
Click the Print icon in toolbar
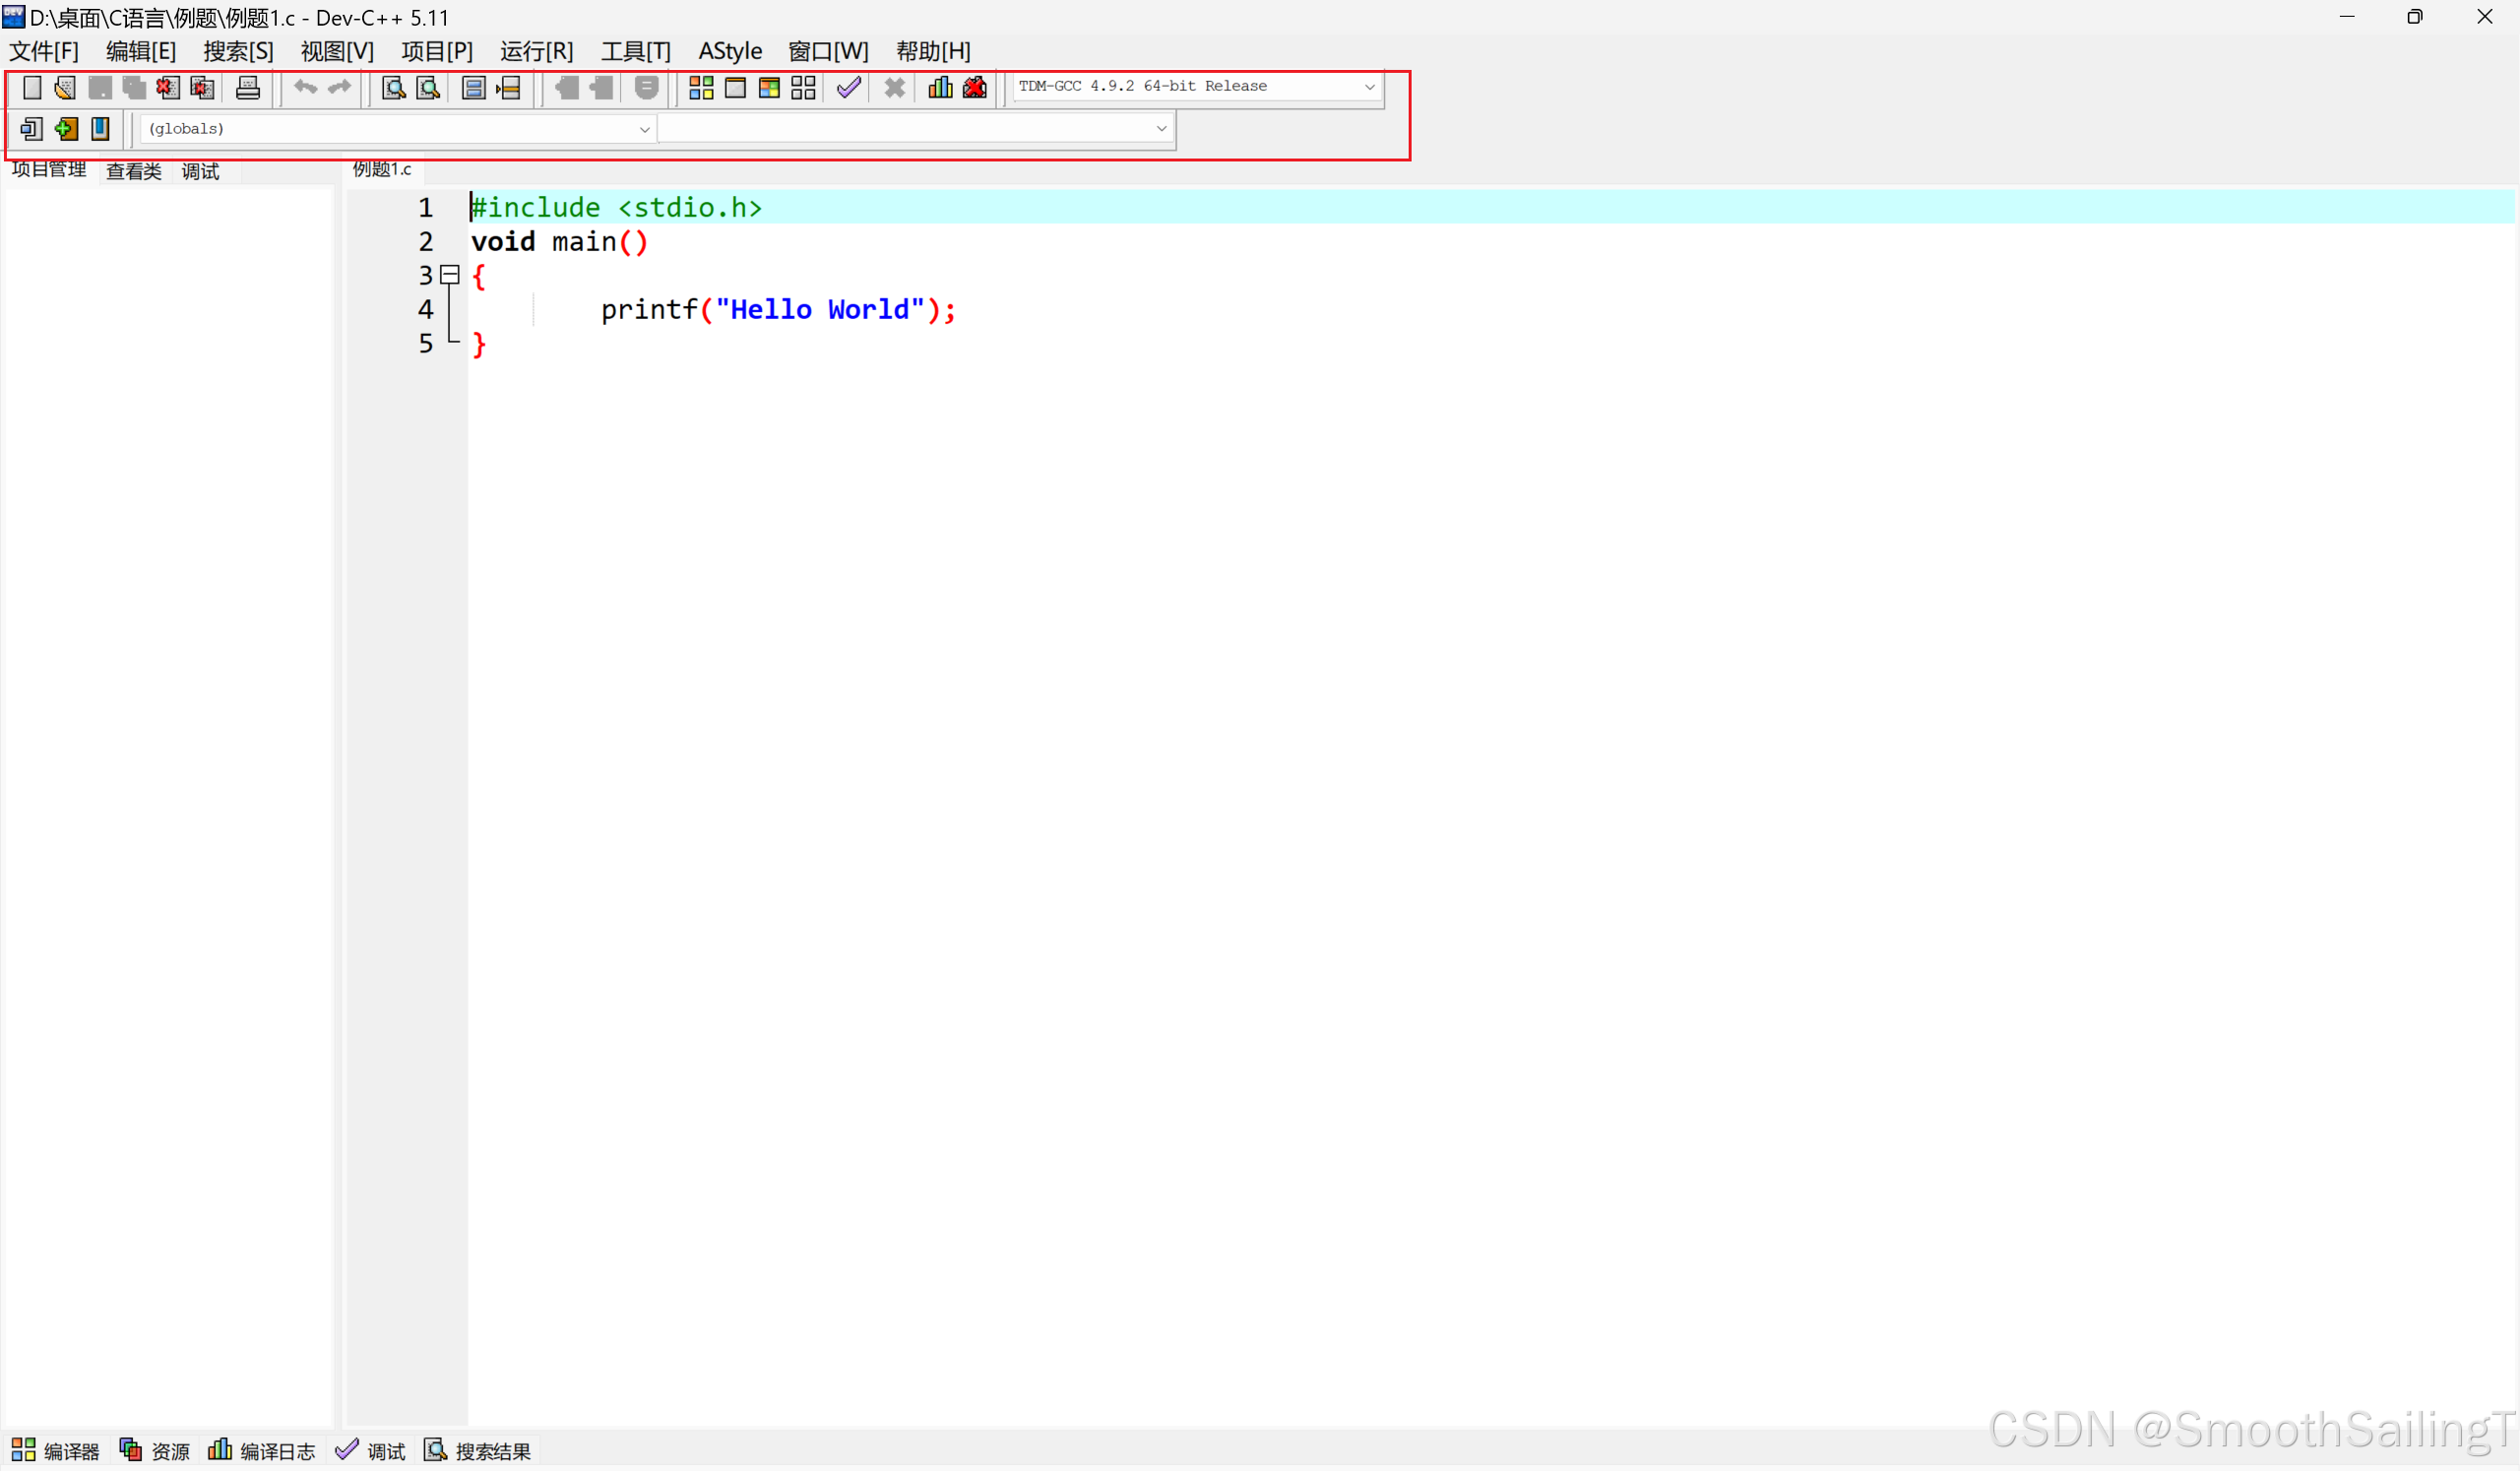pos(247,88)
